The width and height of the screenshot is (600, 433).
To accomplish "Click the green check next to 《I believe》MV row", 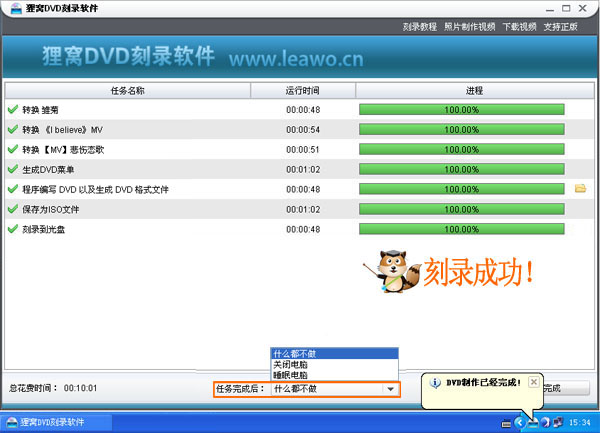I will (13, 129).
